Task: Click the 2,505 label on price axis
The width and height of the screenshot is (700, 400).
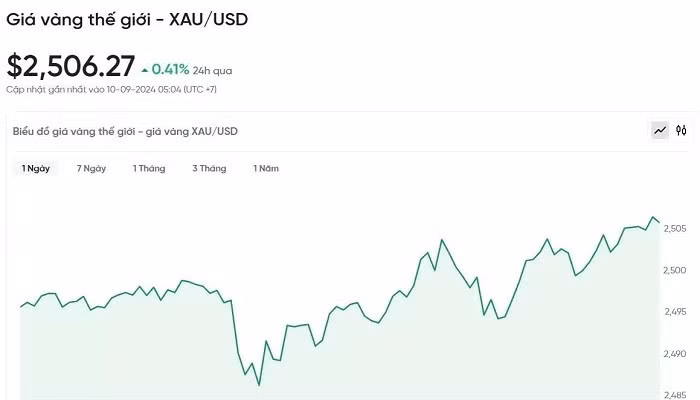Action: pos(673,228)
